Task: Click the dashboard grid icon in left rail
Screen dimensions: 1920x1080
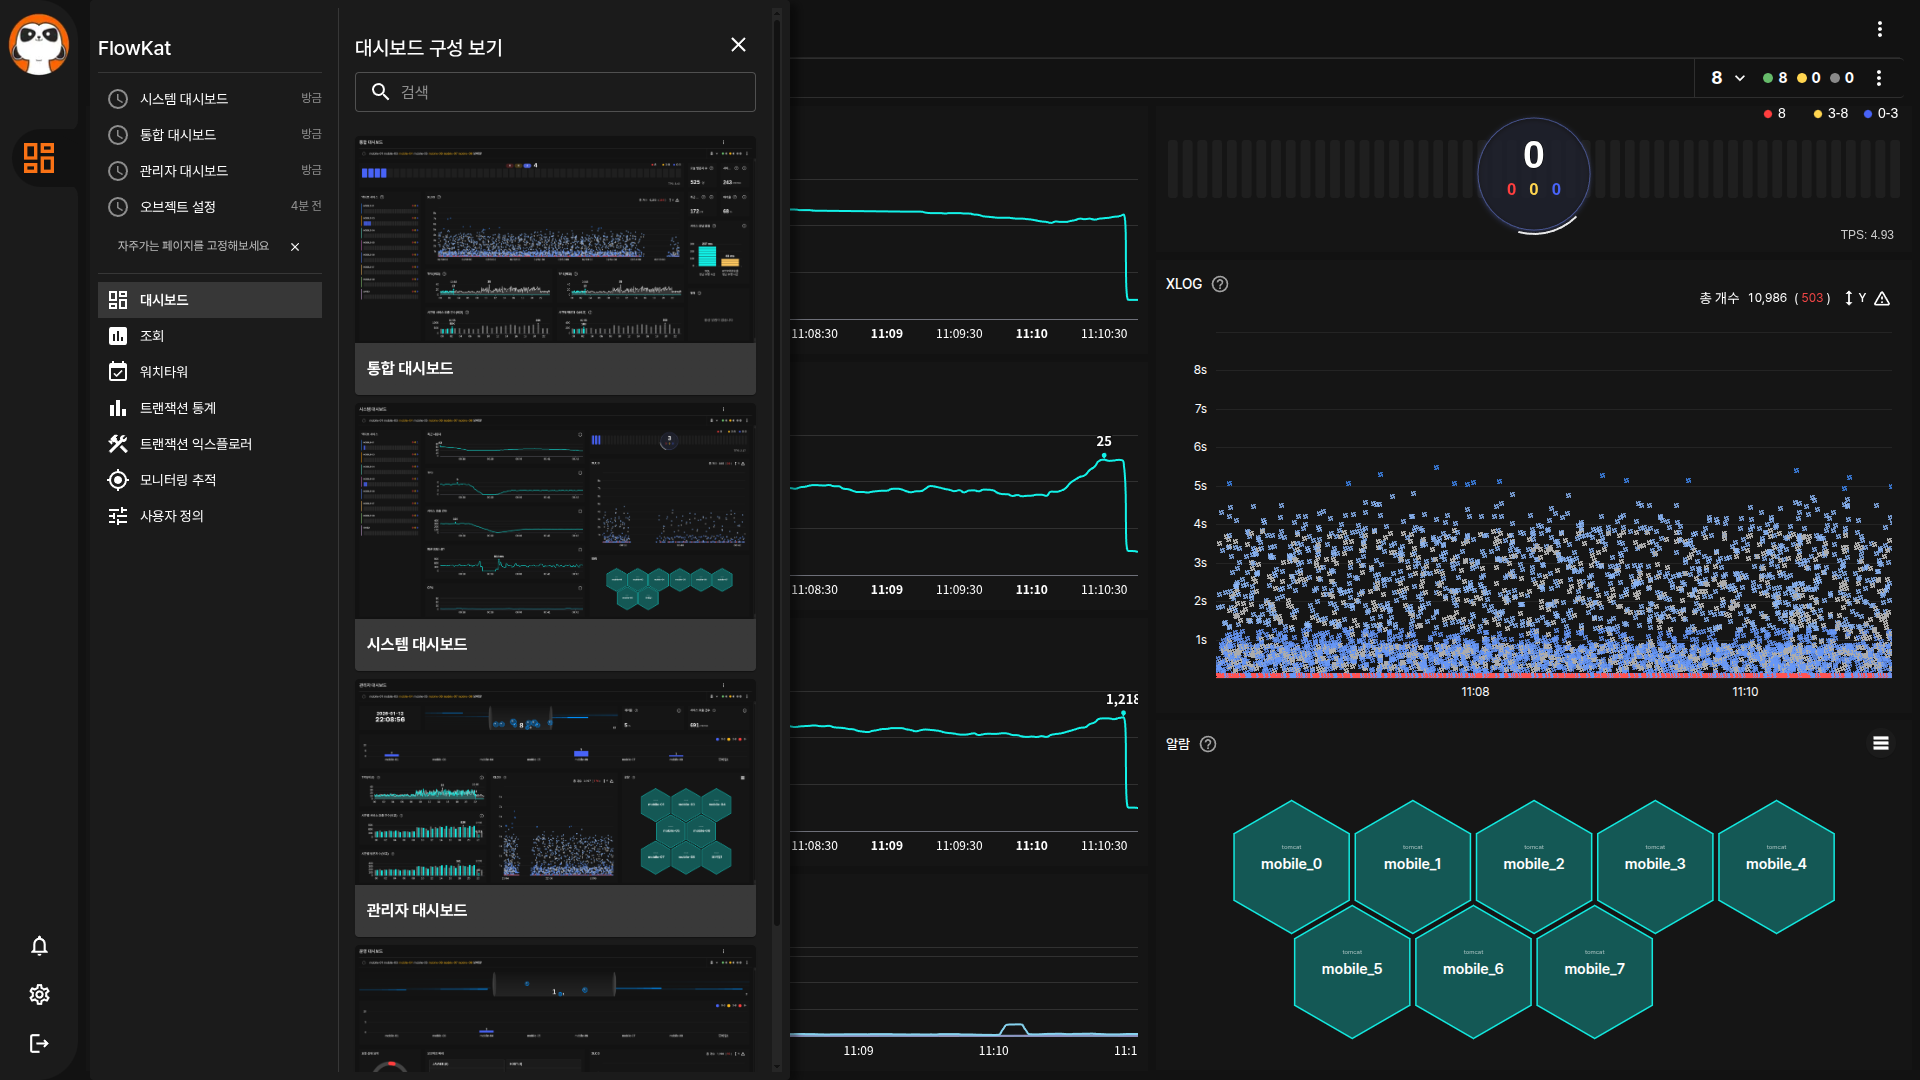Action: [39, 158]
